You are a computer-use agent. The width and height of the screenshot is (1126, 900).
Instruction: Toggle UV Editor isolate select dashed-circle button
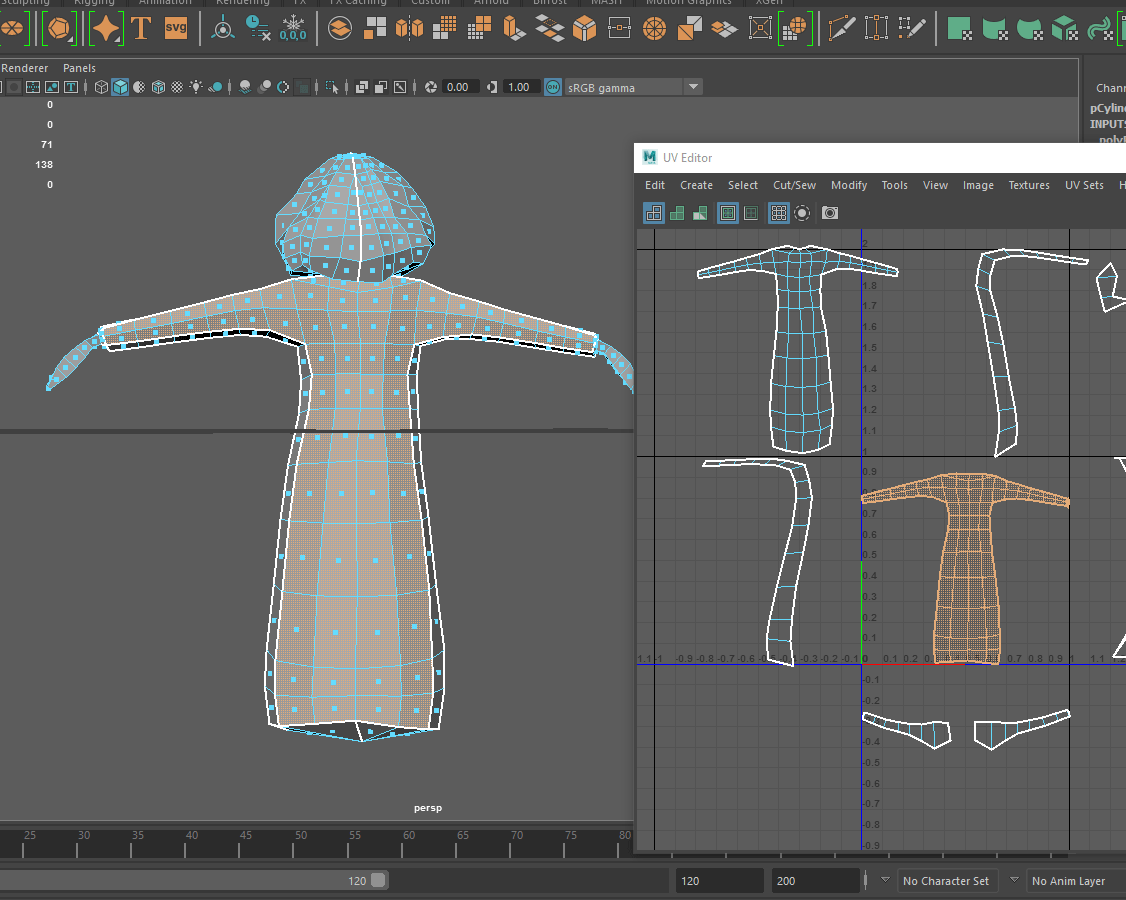click(802, 213)
